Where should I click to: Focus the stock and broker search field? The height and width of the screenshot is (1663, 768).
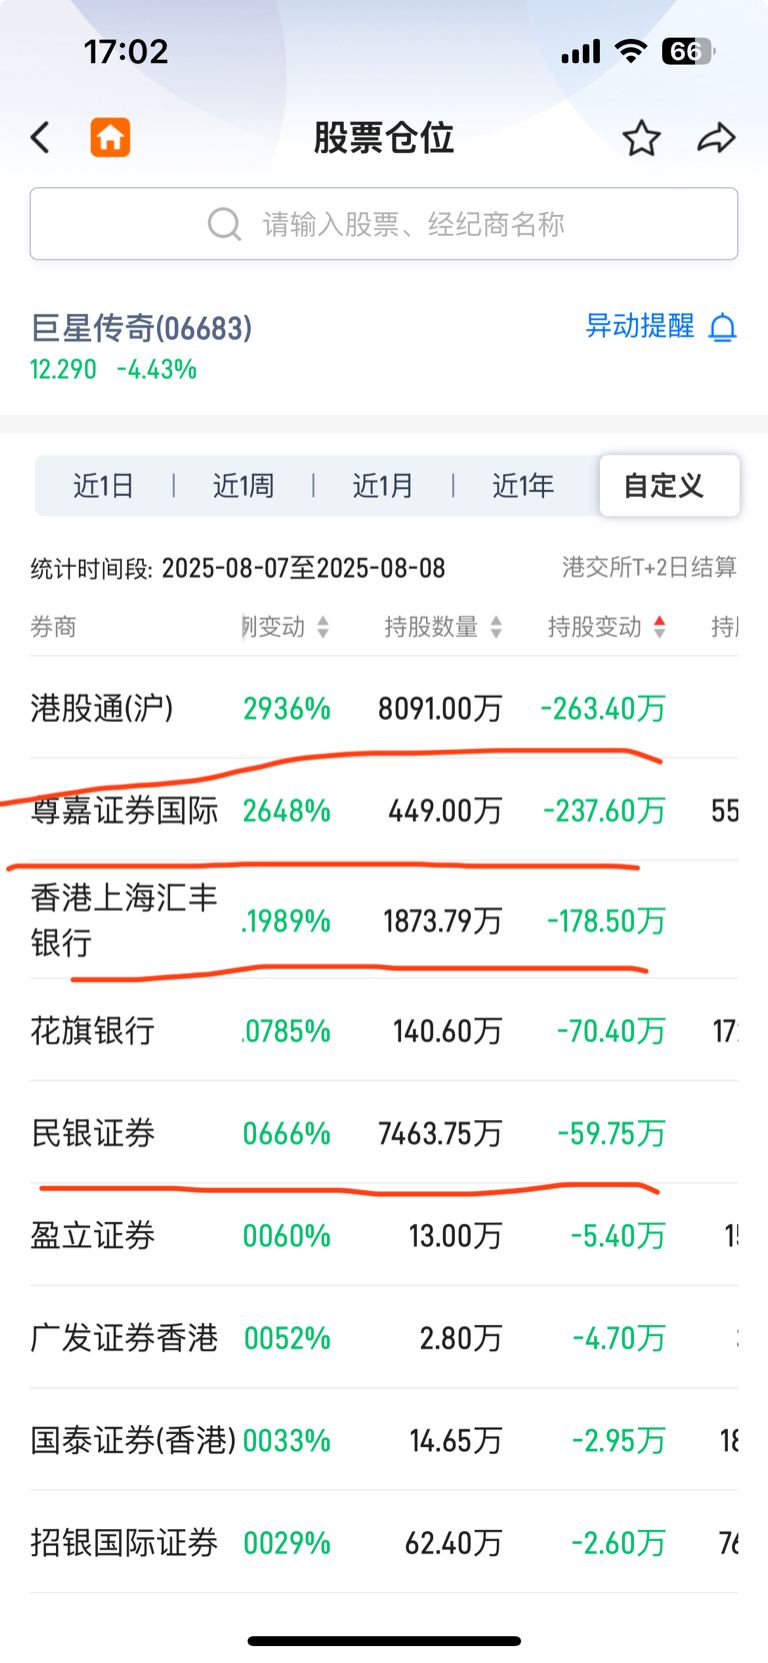384,224
